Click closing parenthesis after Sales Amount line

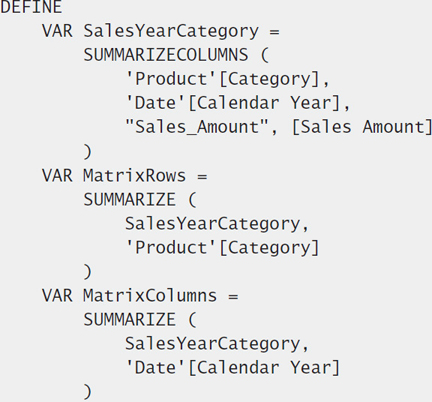87,152
